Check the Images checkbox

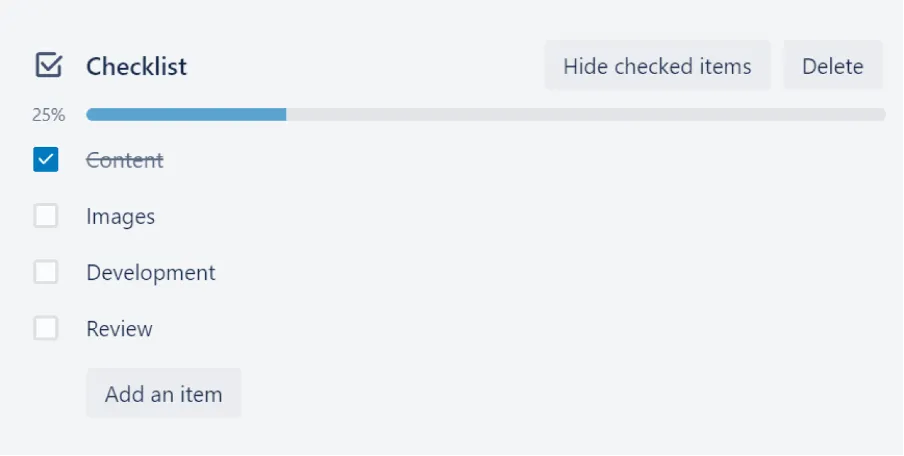pyautogui.click(x=46, y=216)
